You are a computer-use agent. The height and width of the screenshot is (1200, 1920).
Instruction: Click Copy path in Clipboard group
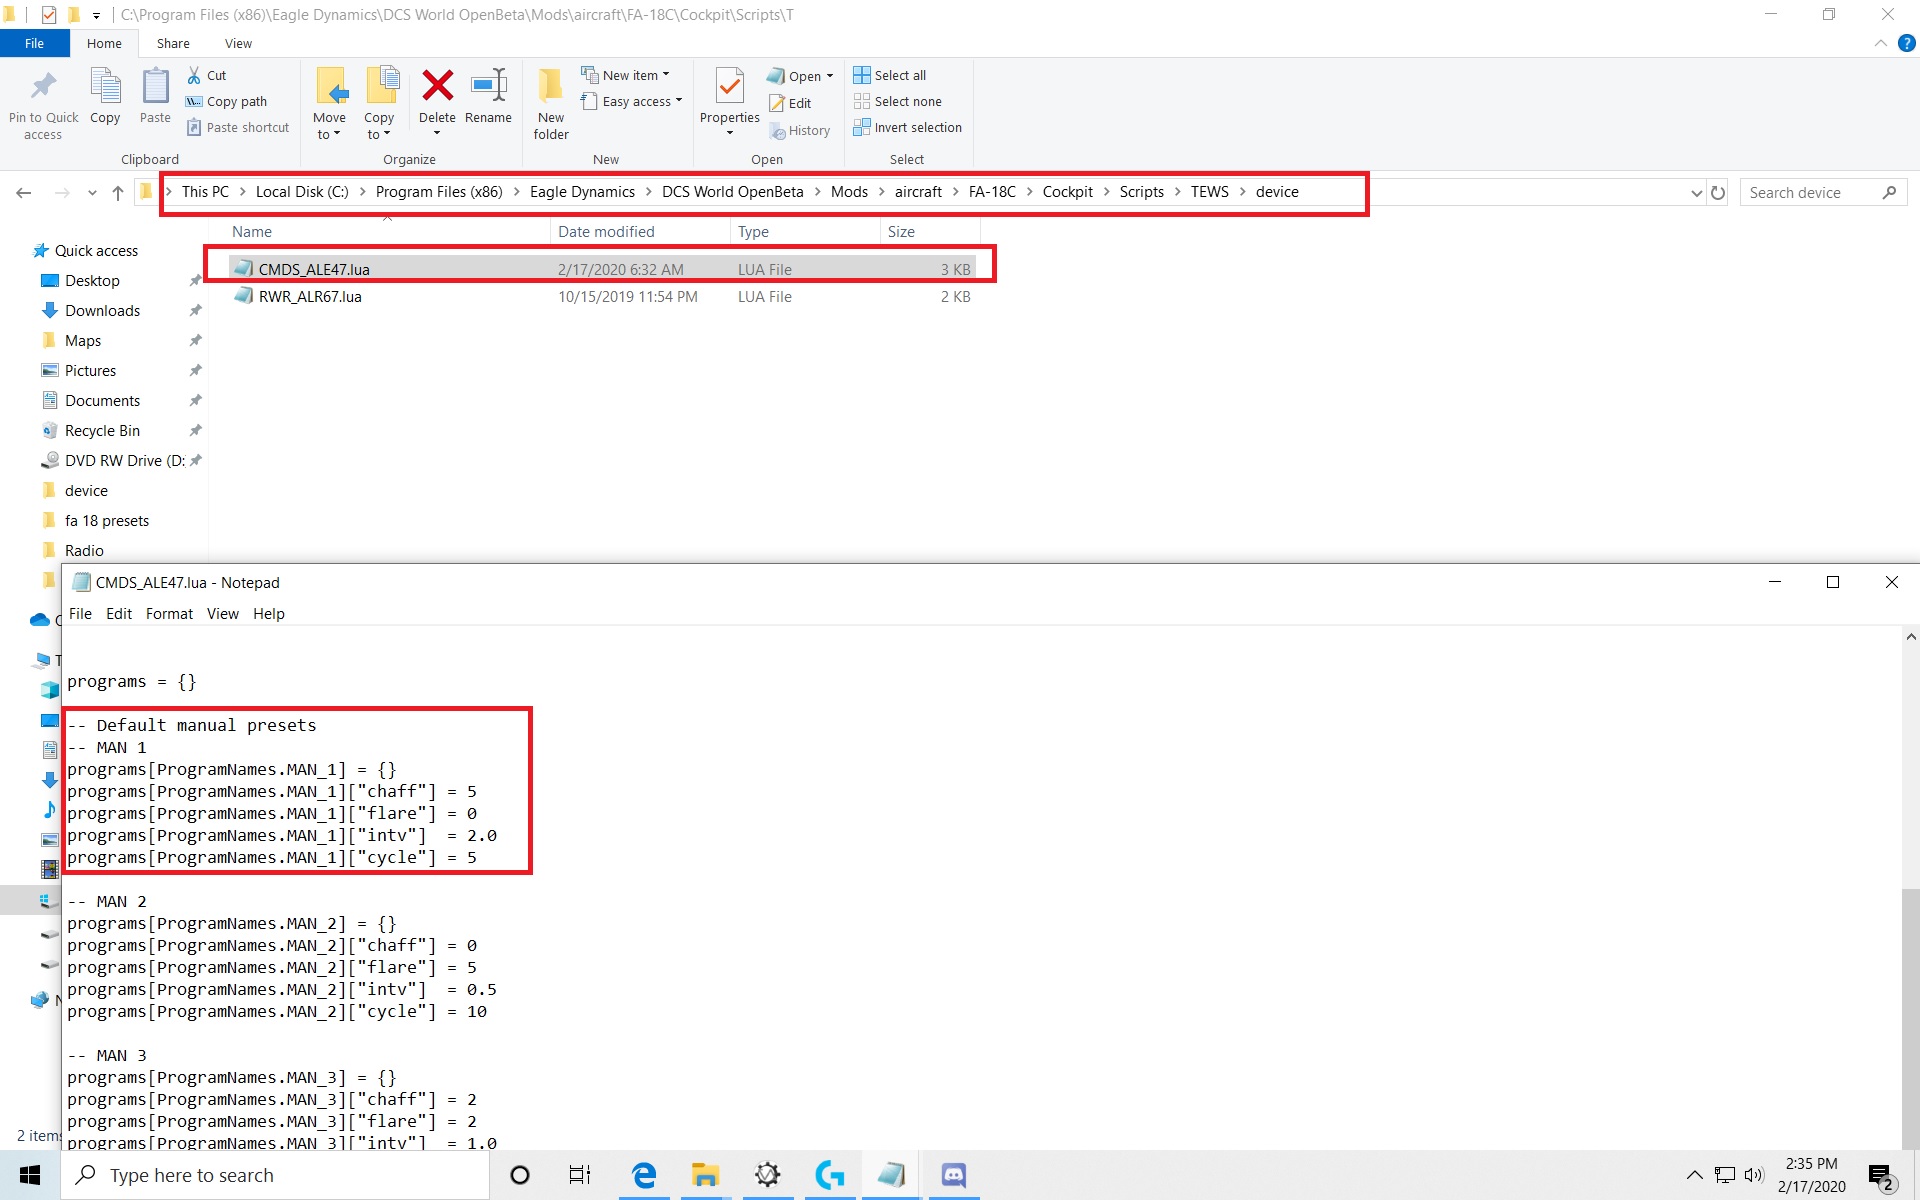[227, 101]
